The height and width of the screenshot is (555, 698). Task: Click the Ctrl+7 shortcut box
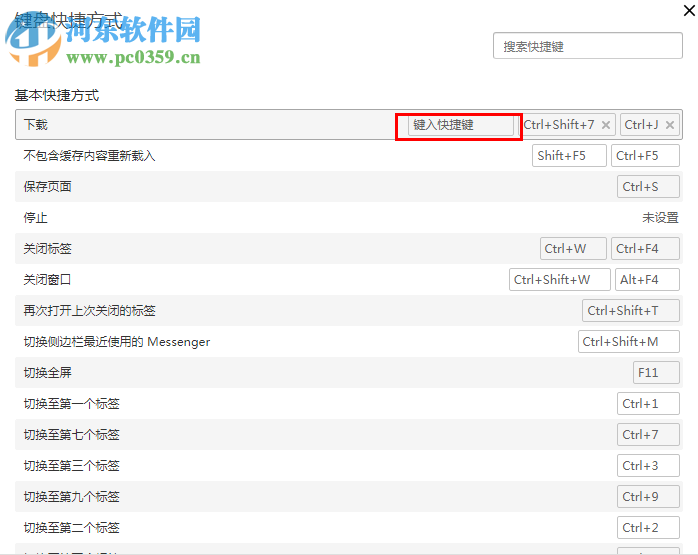648,434
